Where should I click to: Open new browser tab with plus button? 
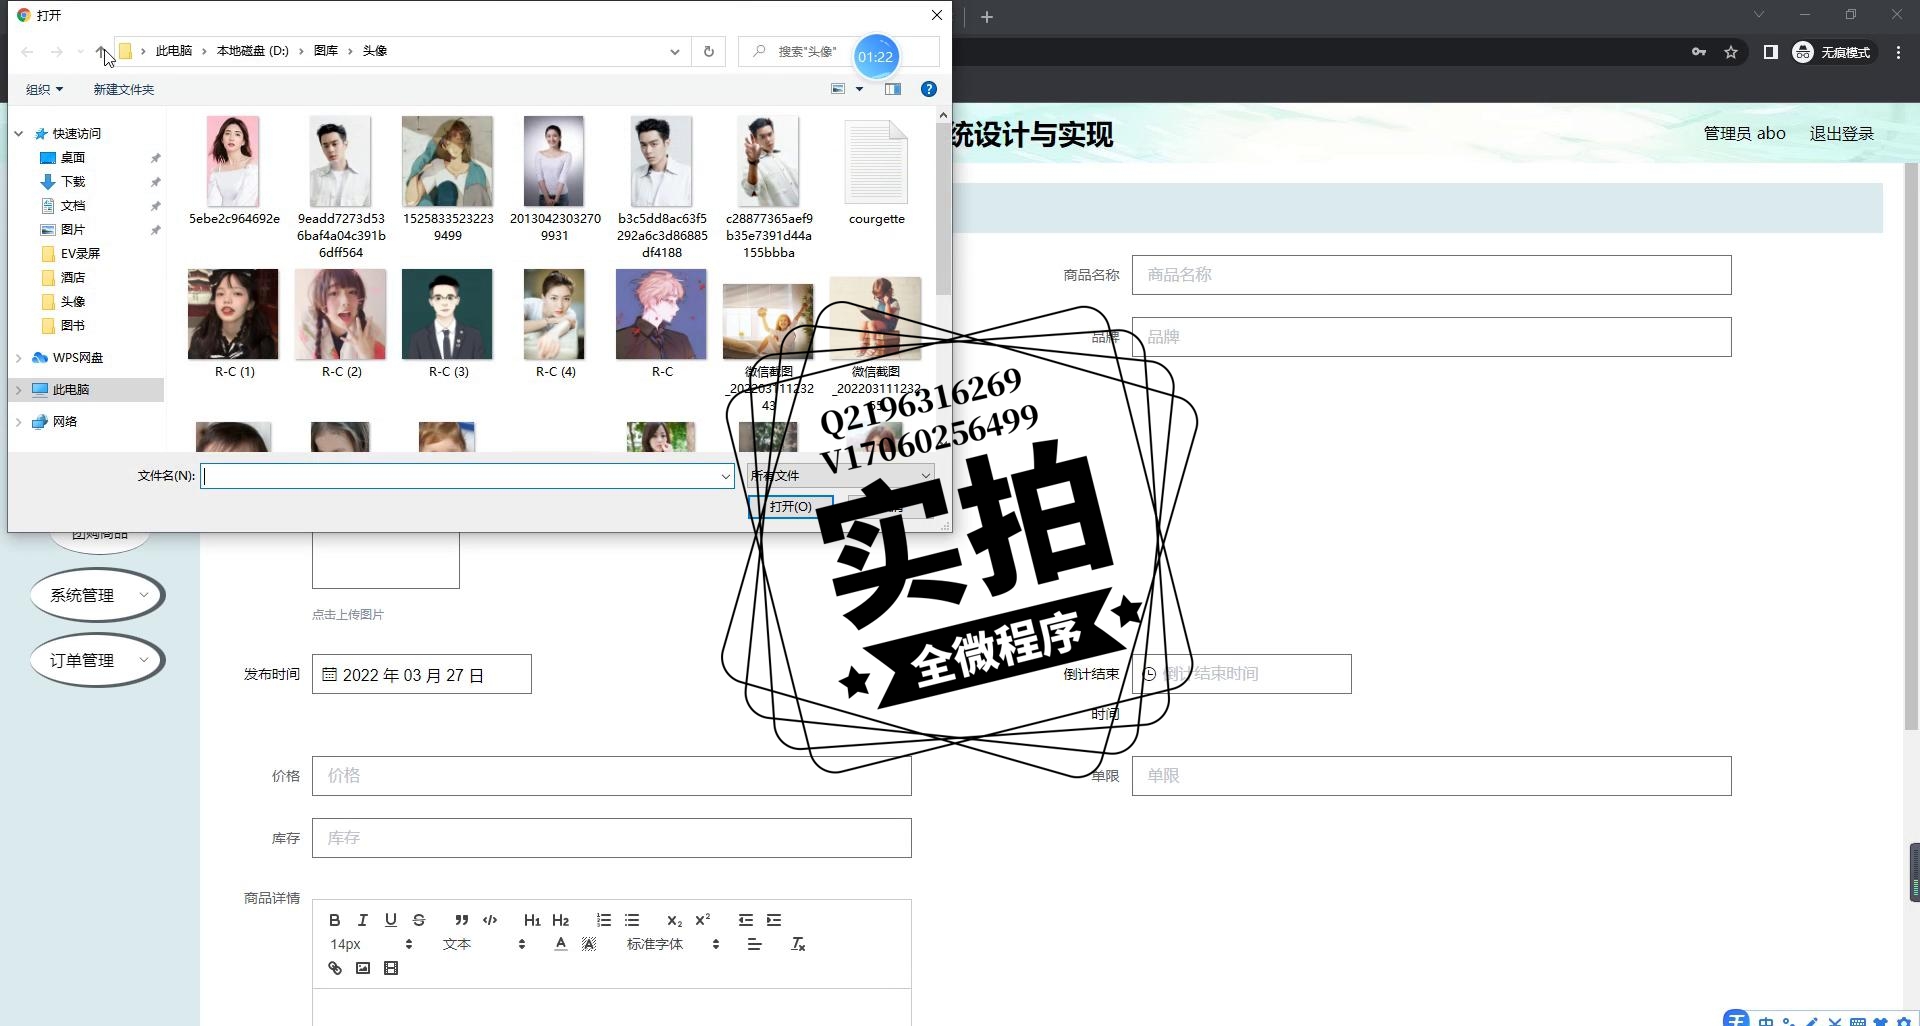coord(986,16)
